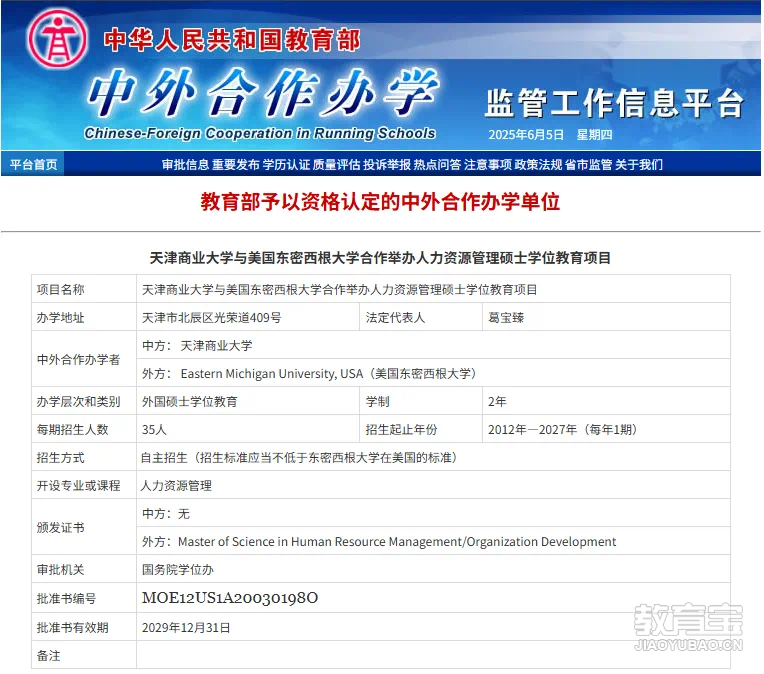Select the 中外合作办学者 label cell
This screenshot has width=764, height=674.
coord(84,360)
